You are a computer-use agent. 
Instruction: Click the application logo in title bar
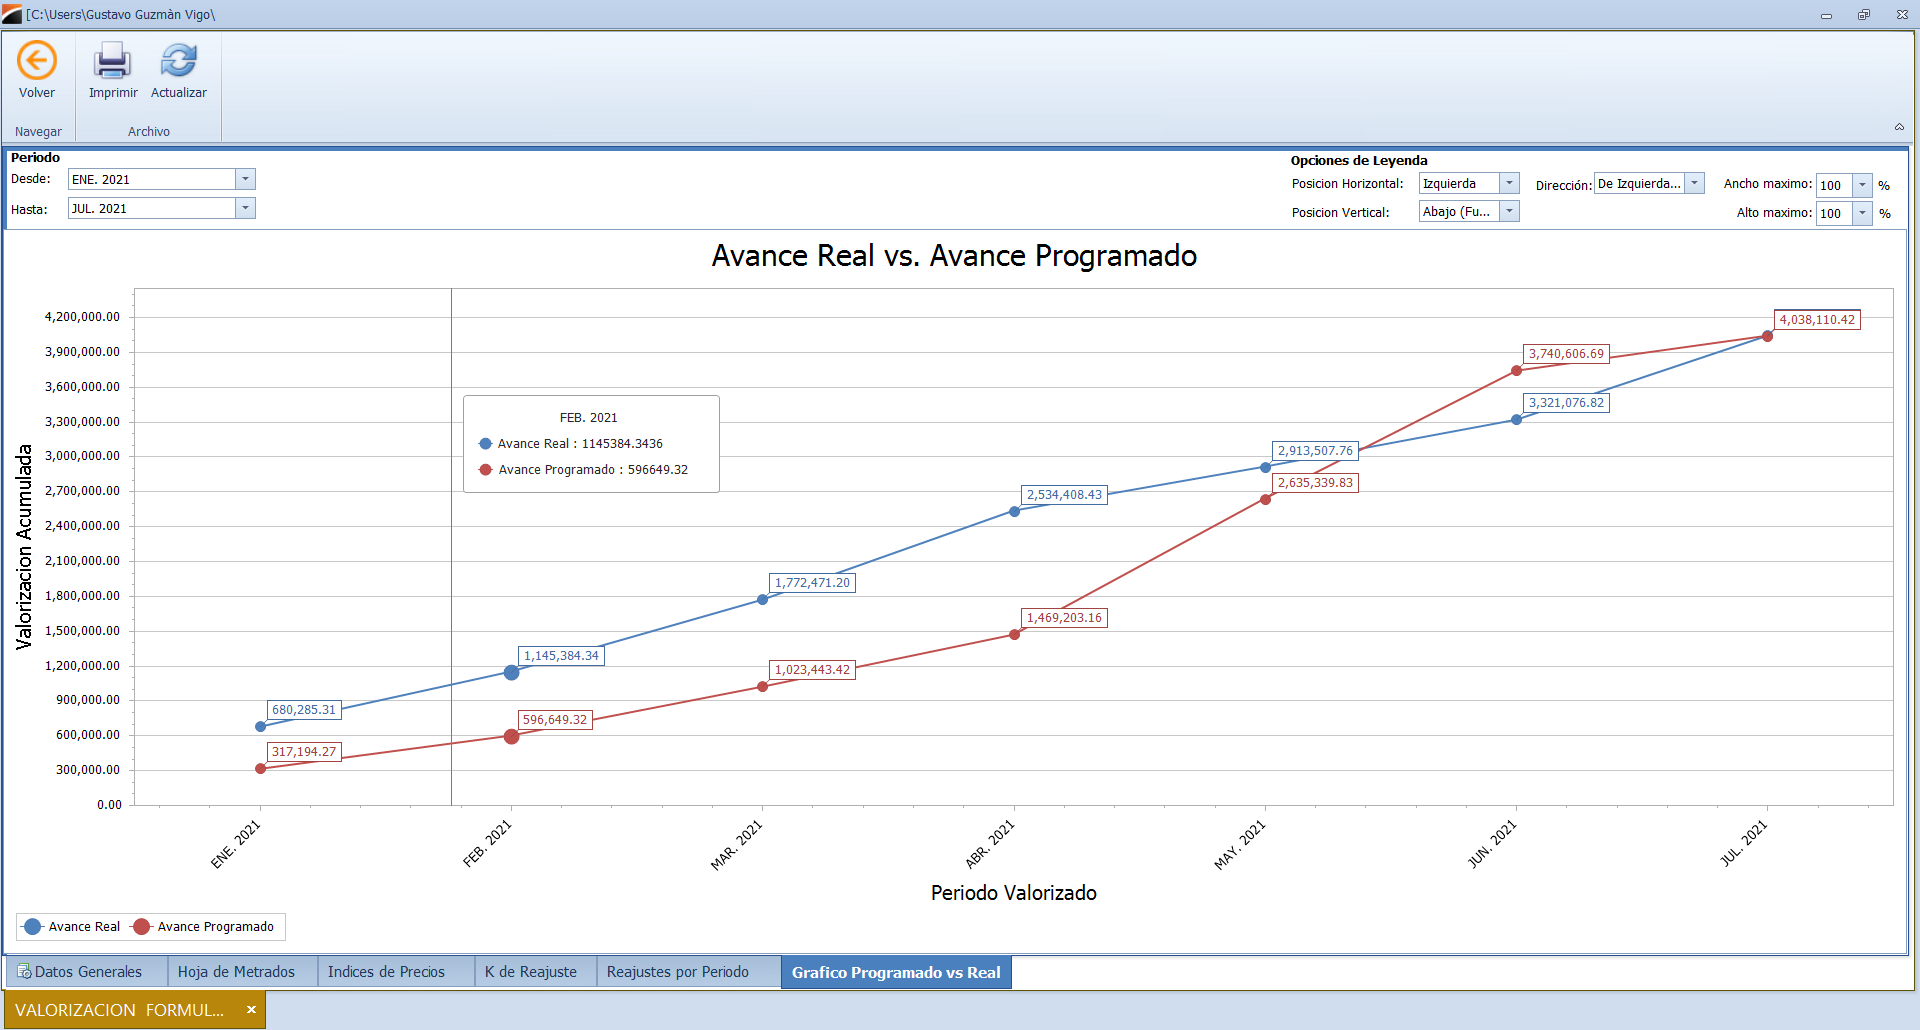coord(12,14)
